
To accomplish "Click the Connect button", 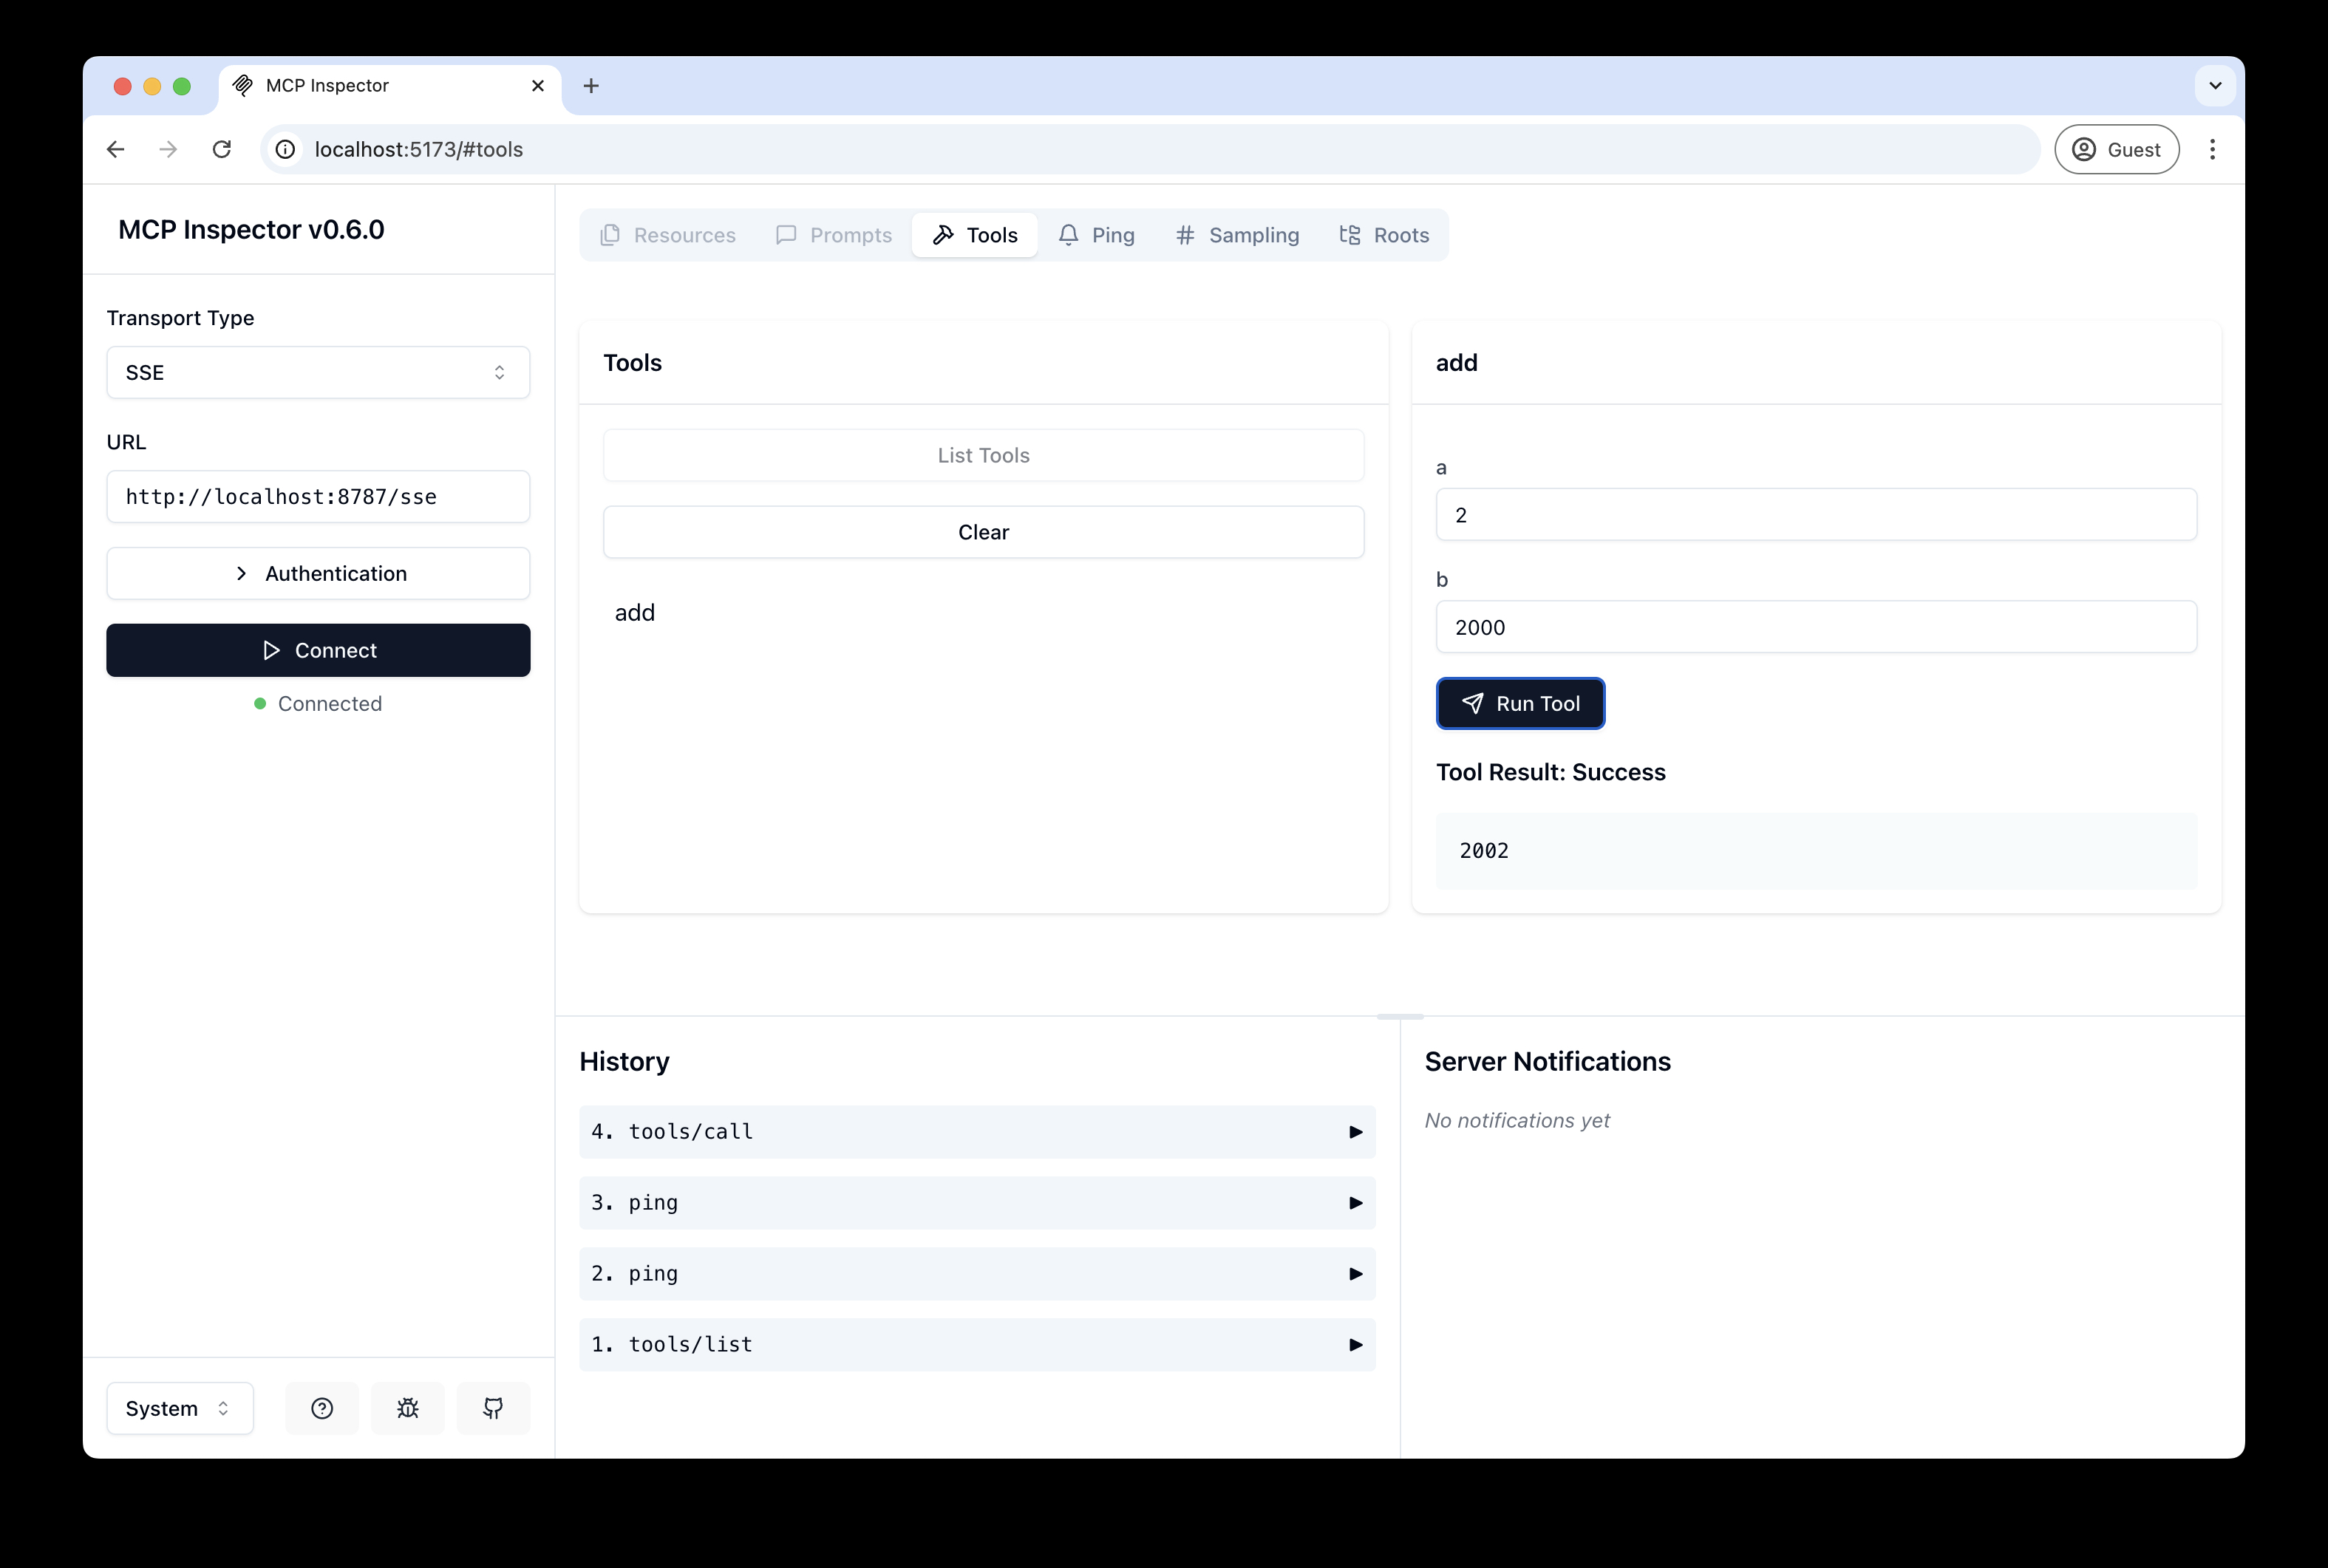I will pyautogui.click(x=318, y=650).
